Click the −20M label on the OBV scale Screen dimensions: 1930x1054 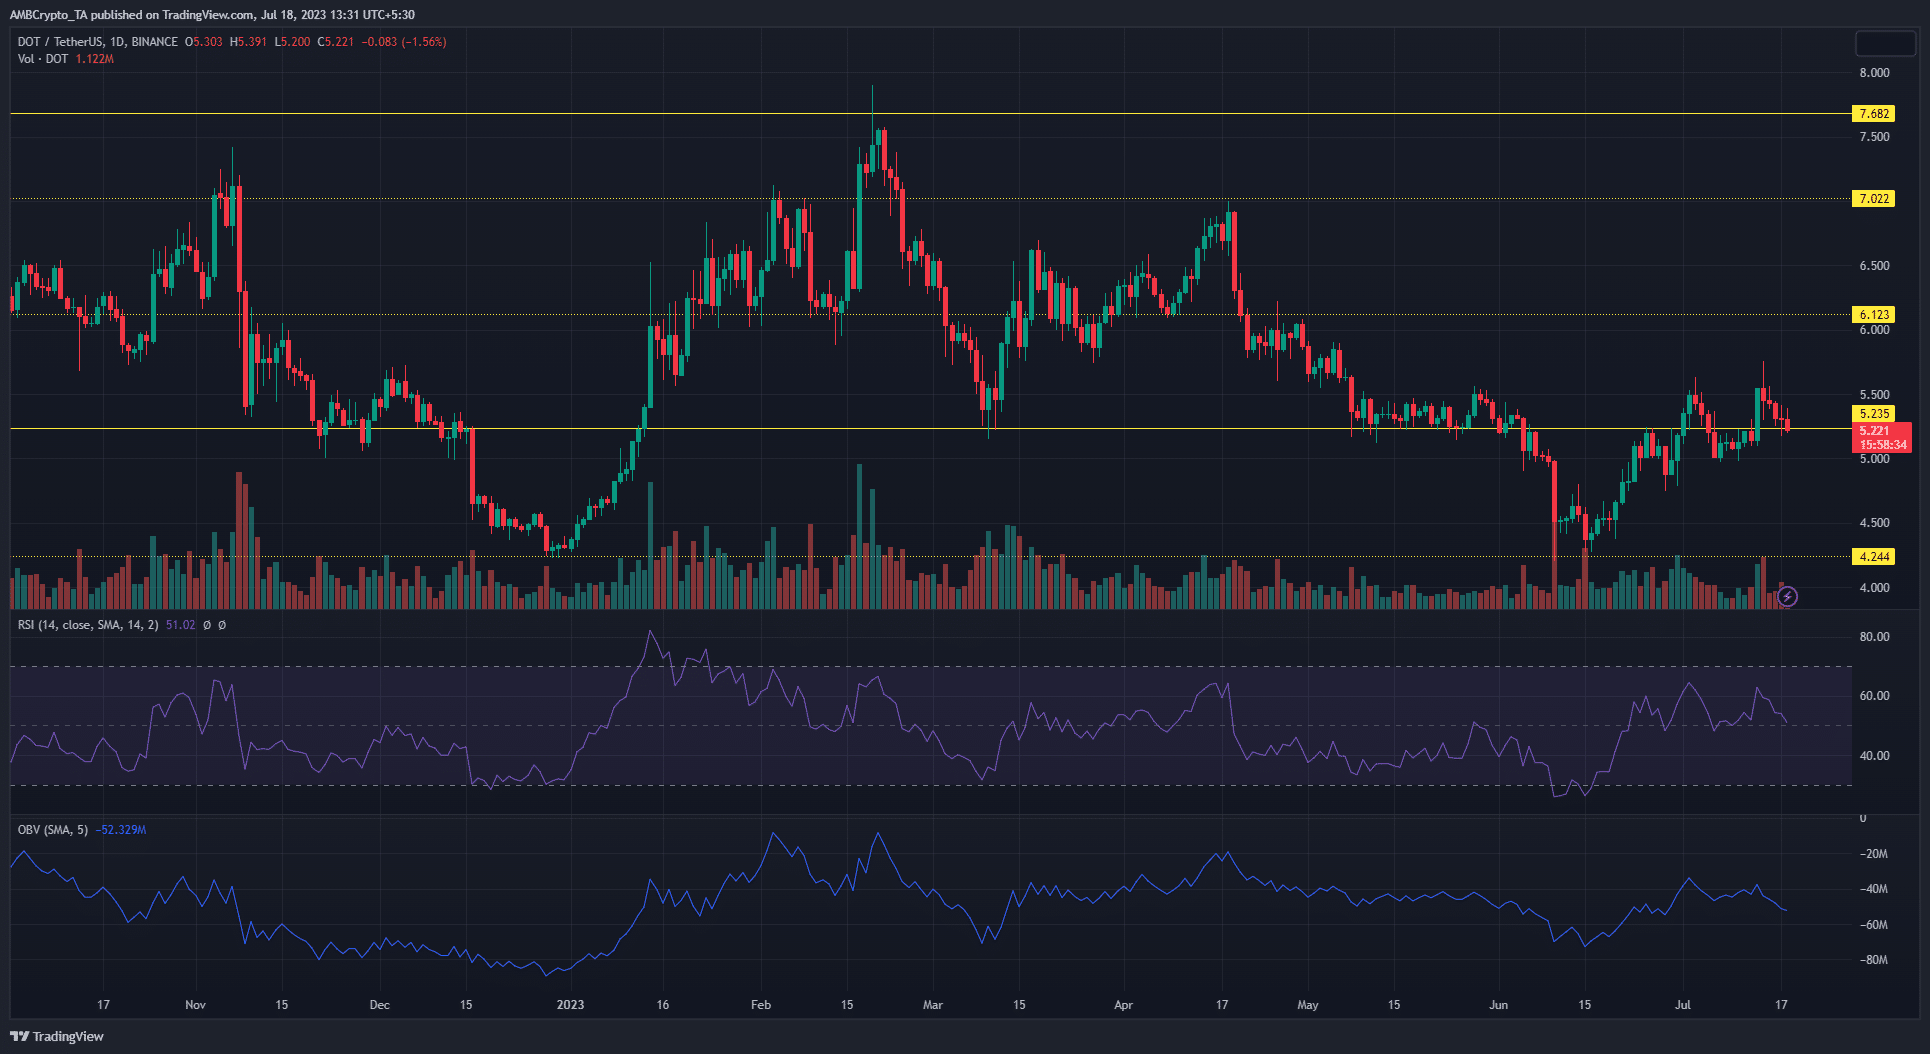[x=1873, y=854]
